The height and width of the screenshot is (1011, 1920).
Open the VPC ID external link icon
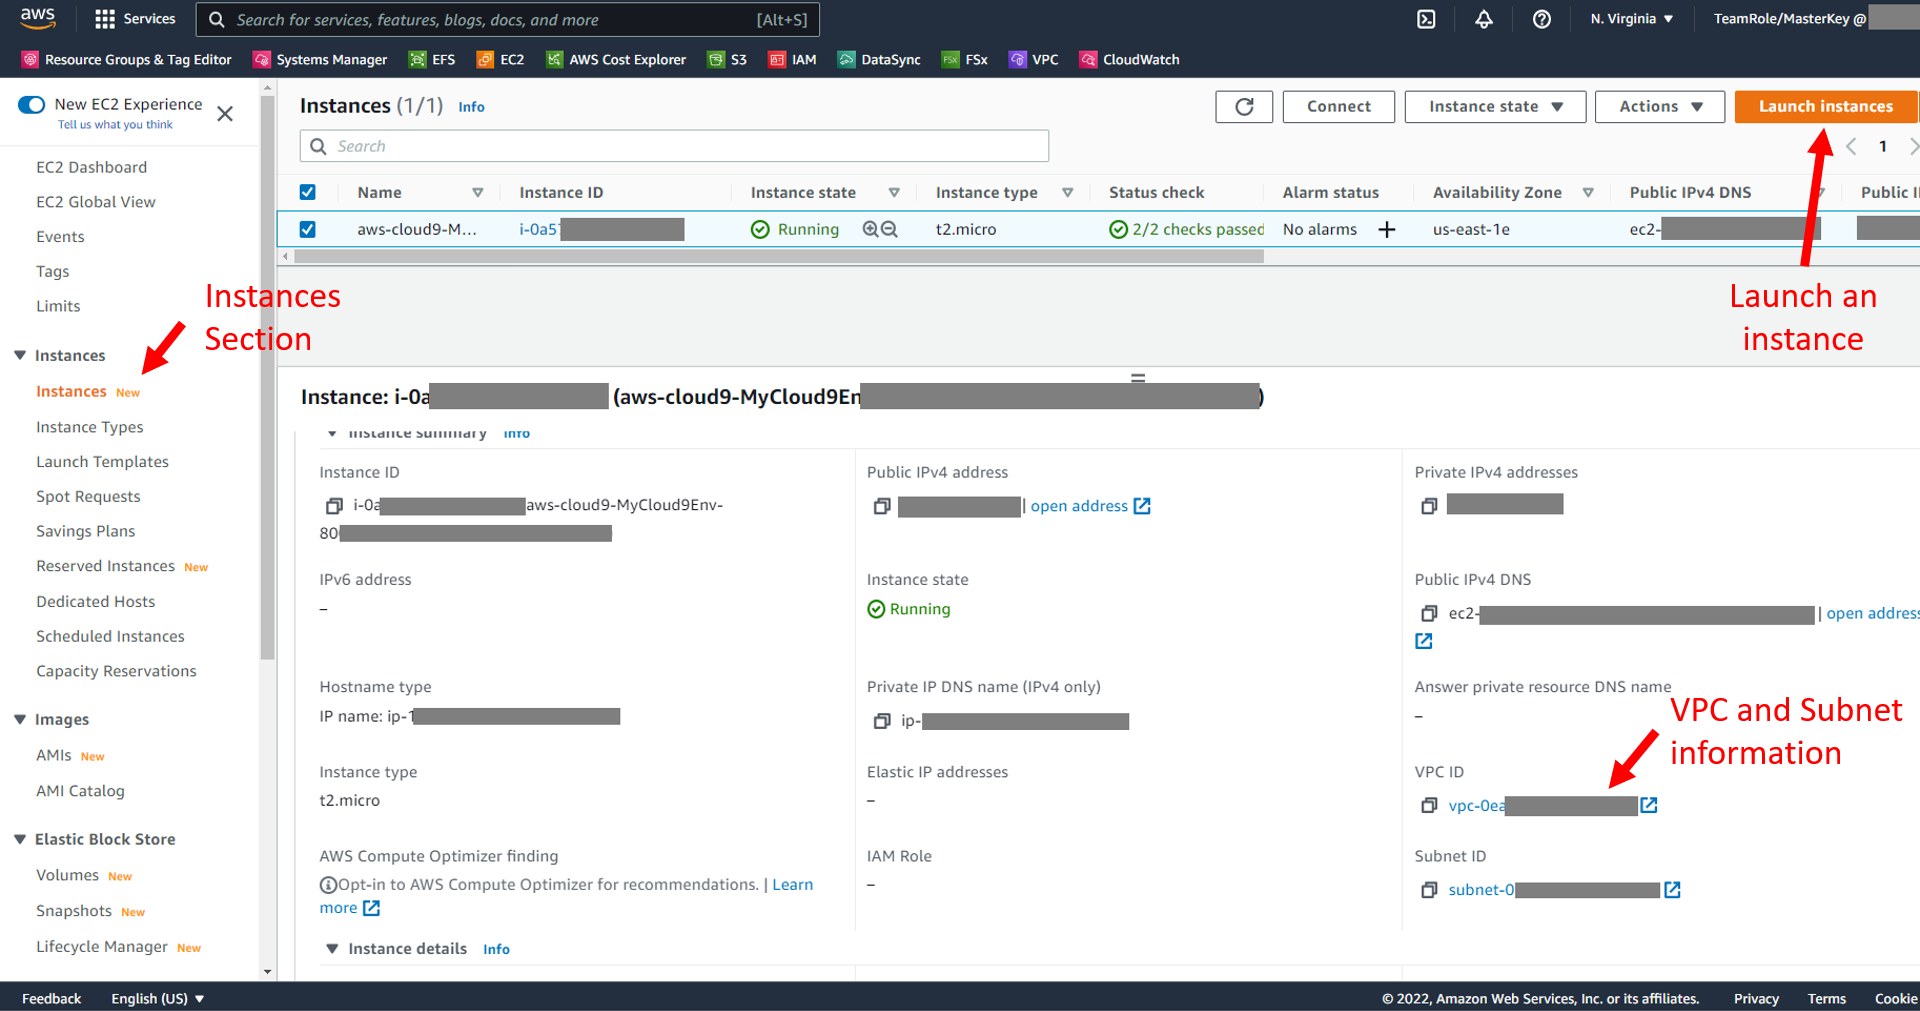(x=1649, y=805)
